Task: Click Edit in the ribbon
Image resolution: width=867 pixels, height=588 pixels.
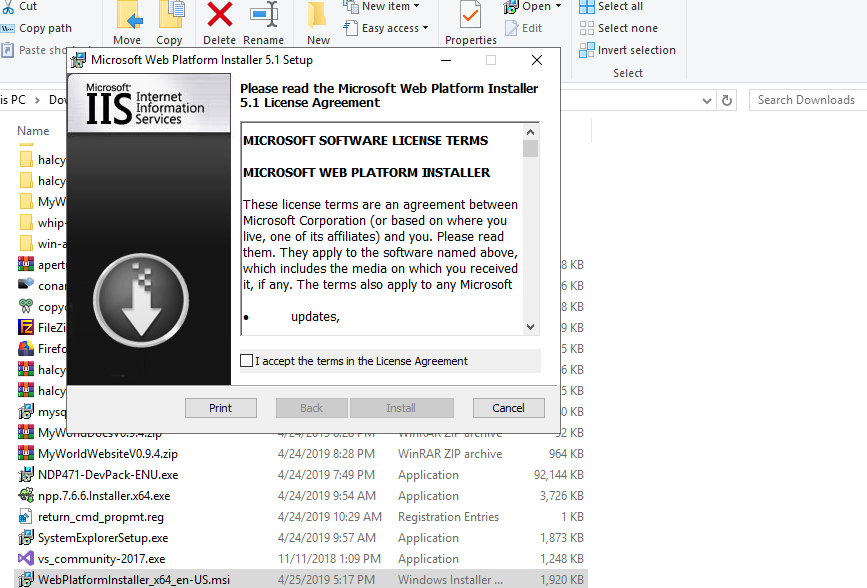Action: point(523,28)
